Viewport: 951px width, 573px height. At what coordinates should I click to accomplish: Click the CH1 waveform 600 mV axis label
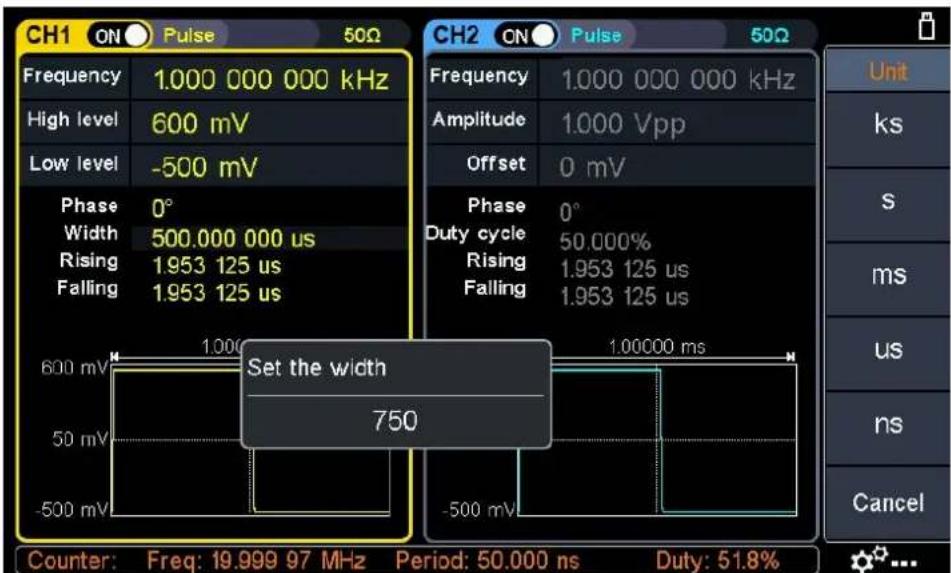point(74,368)
